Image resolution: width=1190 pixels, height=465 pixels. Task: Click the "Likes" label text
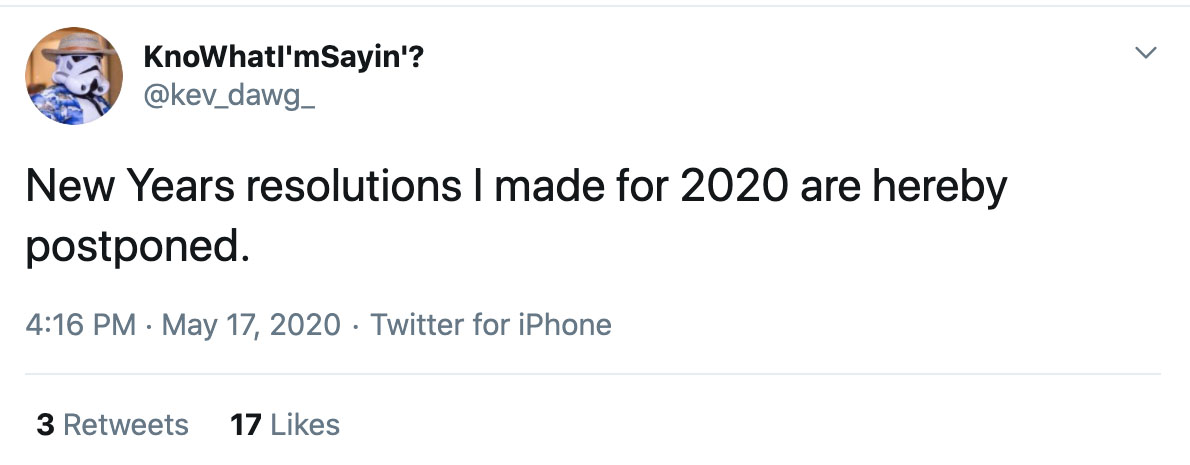coord(305,425)
